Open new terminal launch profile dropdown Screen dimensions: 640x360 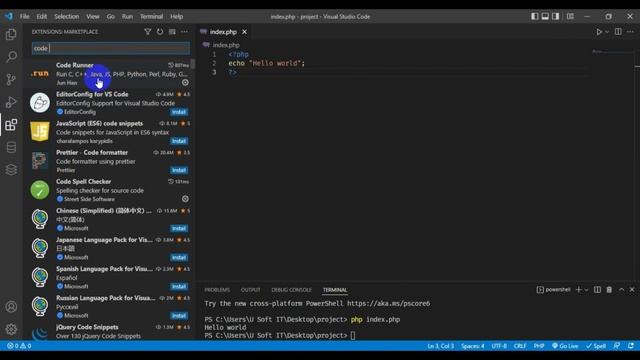click(x=587, y=290)
